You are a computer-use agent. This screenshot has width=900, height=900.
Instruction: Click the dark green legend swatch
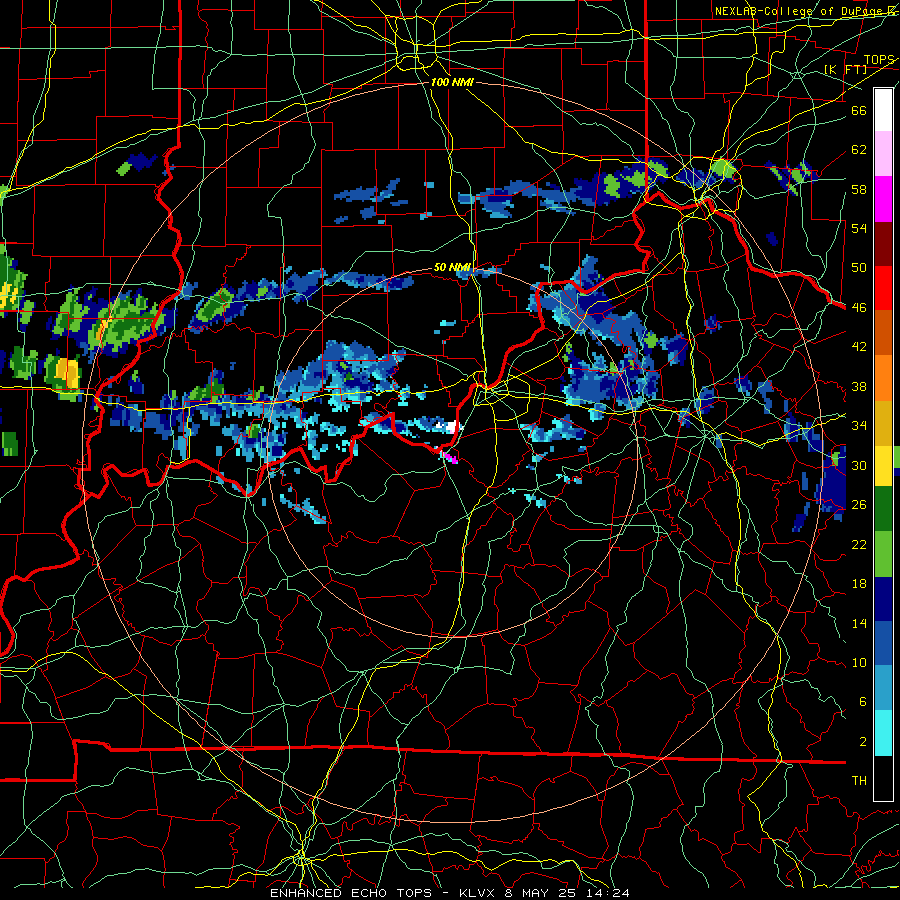pos(883,509)
